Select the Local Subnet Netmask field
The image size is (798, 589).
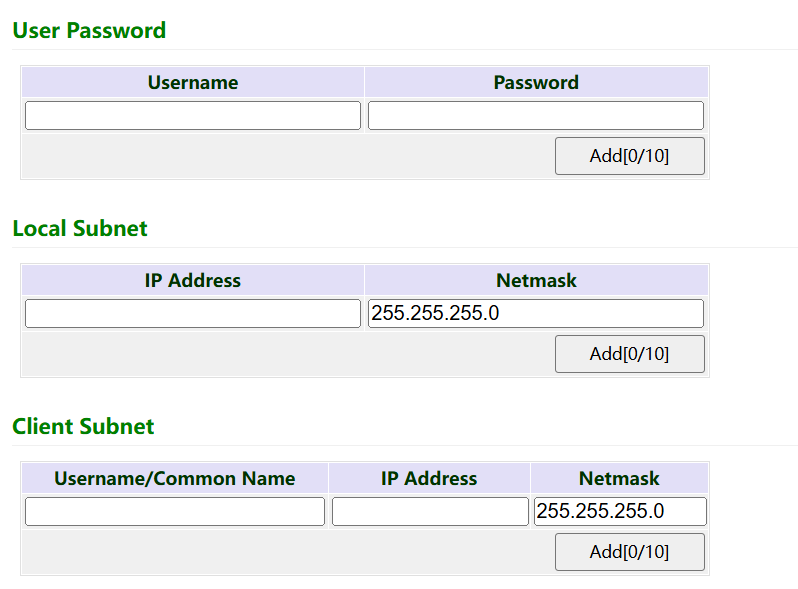pos(535,313)
